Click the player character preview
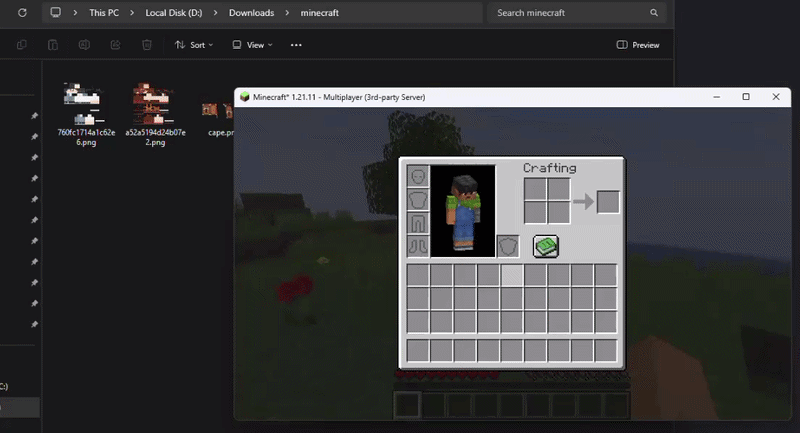This screenshot has height=433, width=800. [x=463, y=211]
